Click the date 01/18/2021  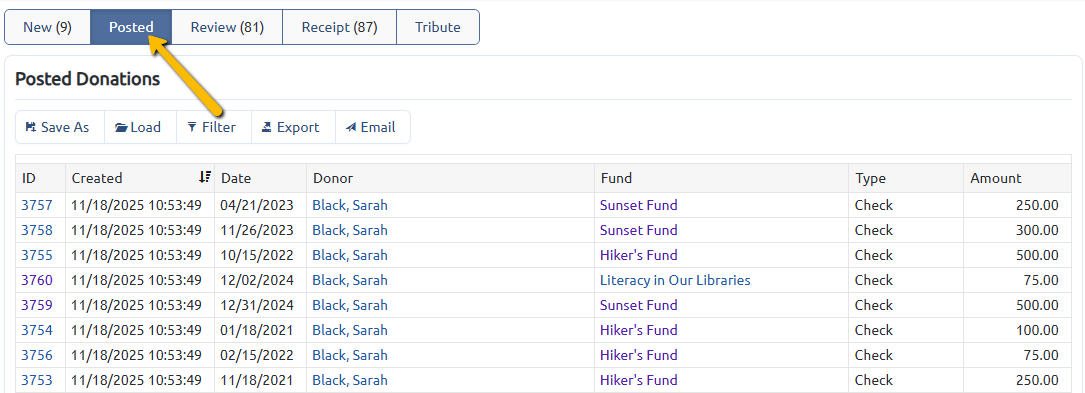pyautogui.click(x=257, y=330)
